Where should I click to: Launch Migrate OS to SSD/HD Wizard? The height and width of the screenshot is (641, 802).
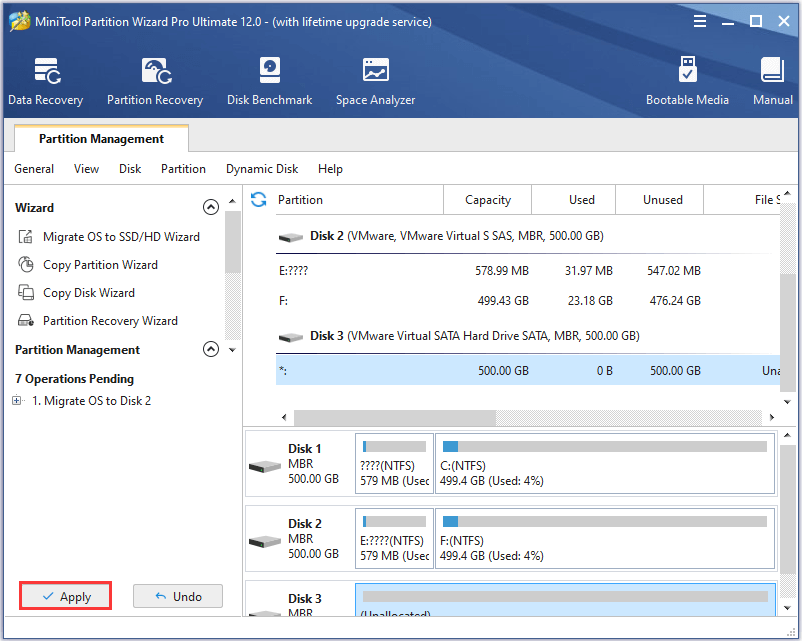[x=121, y=237]
